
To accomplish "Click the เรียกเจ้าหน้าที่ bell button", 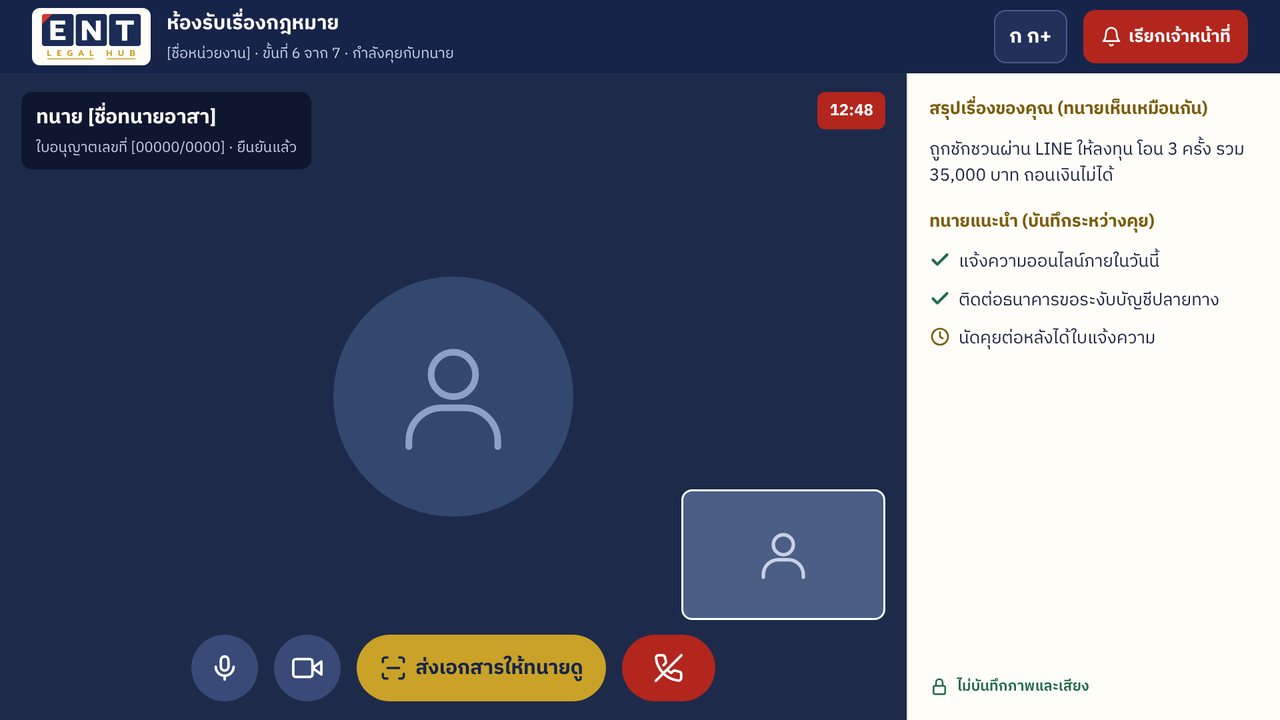I will (1165, 37).
